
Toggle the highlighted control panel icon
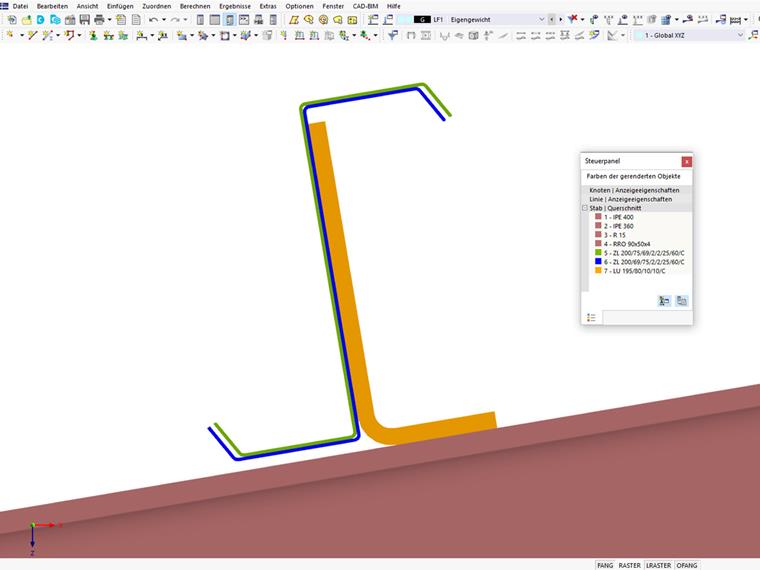tap(230, 20)
